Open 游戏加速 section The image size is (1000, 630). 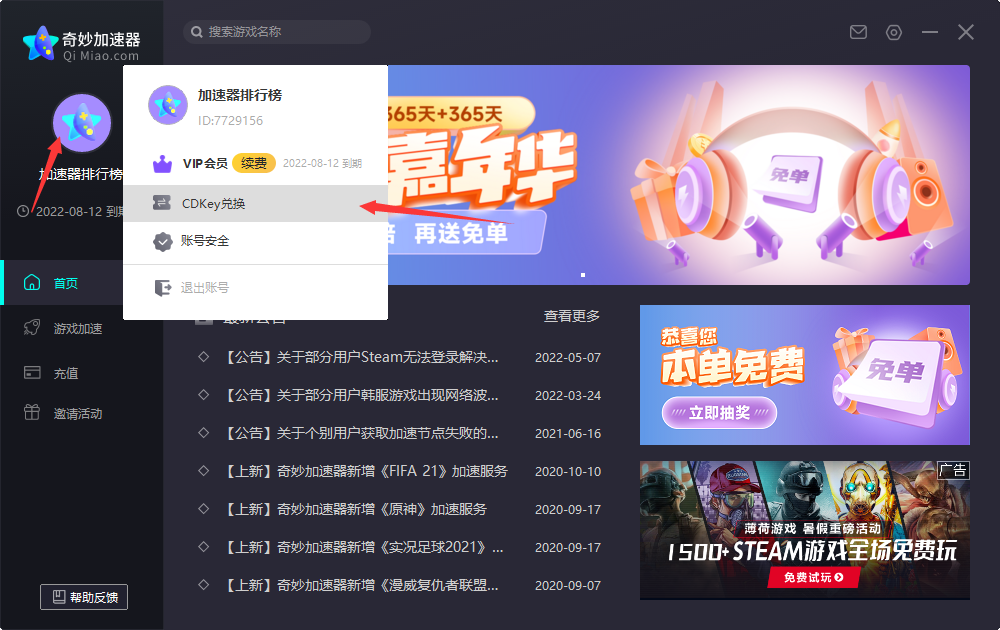click(x=78, y=328)
